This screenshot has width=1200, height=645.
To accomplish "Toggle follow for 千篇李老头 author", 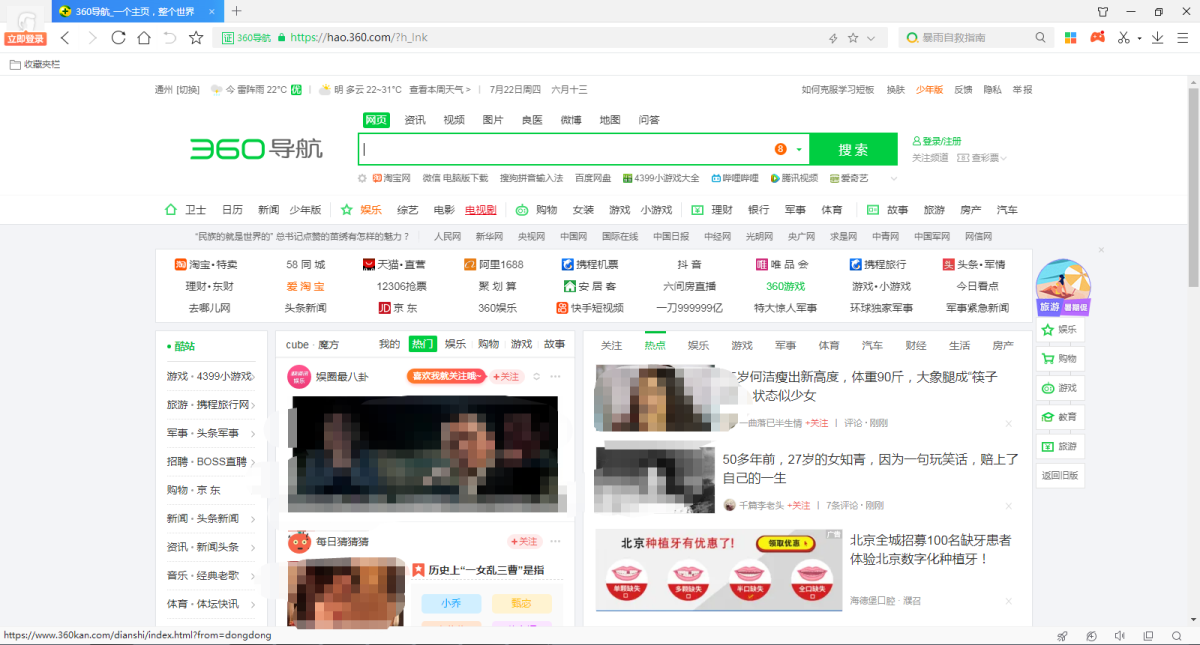I will pos(798,505).
